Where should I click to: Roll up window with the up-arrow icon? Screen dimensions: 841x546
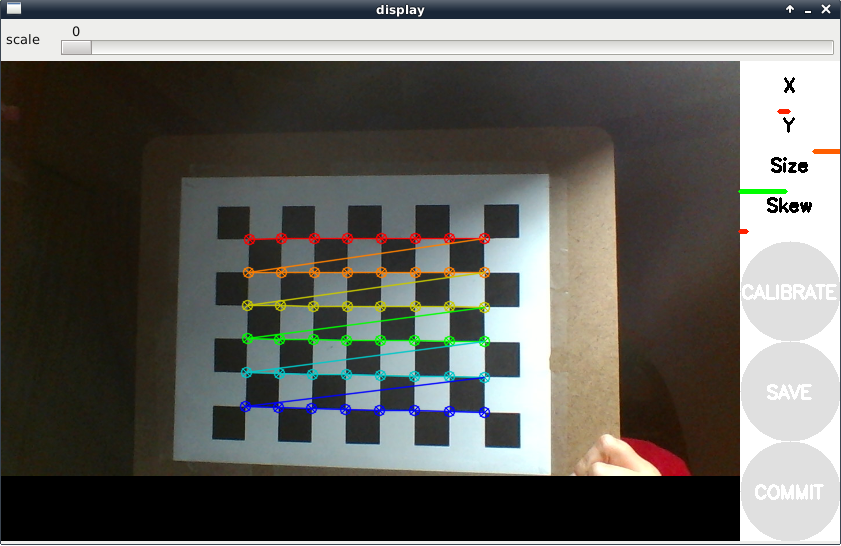tap(790, 10)
